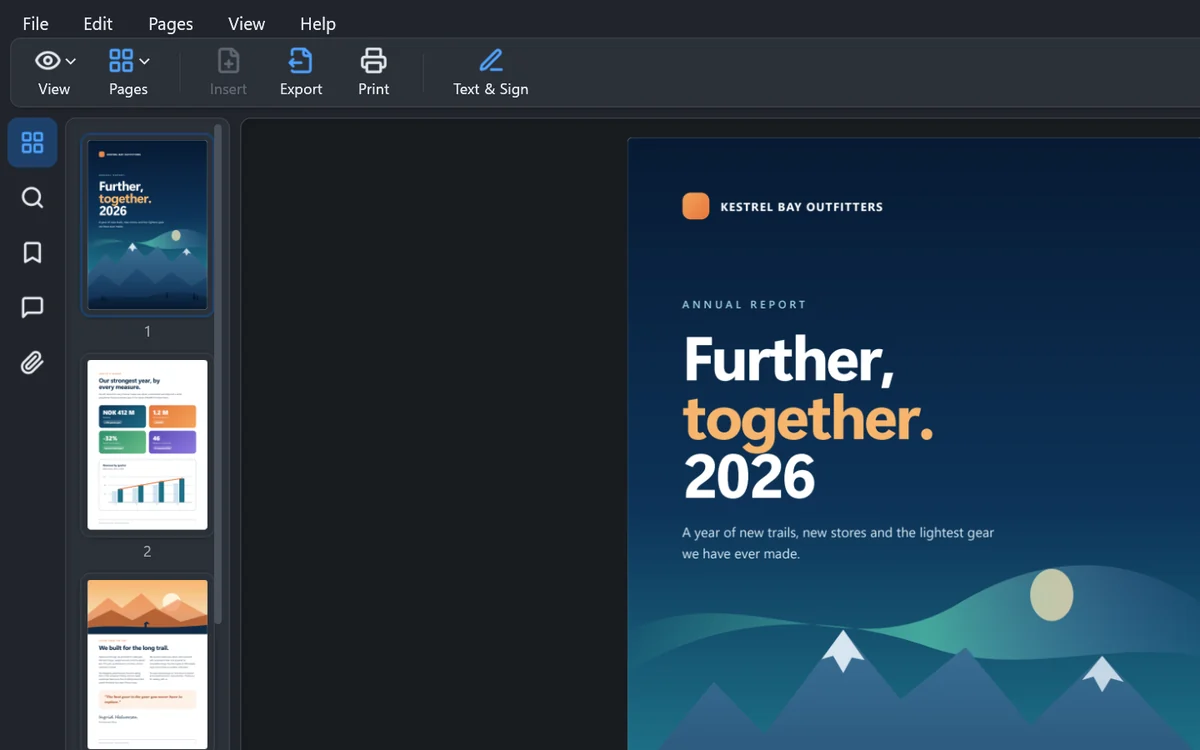Select page 1 thumbnail

[147, 225]
